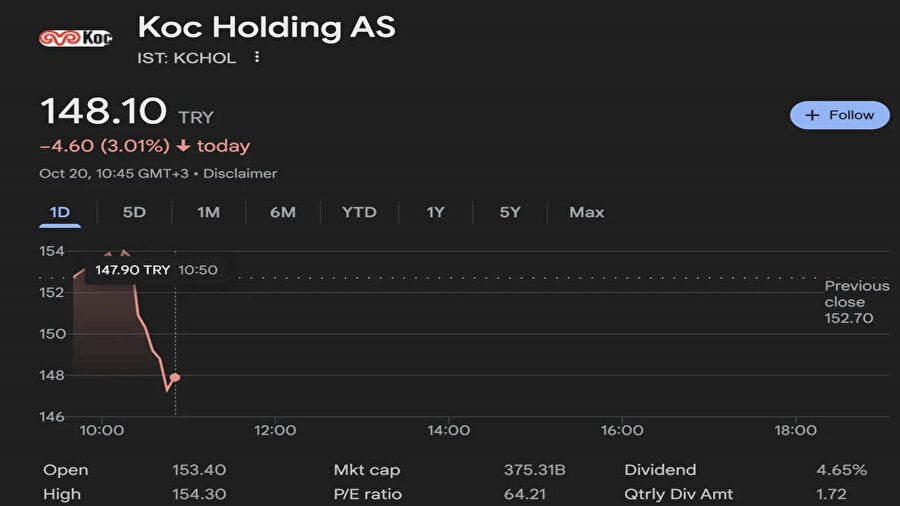Show the YTD chart range

coord(359,212)
